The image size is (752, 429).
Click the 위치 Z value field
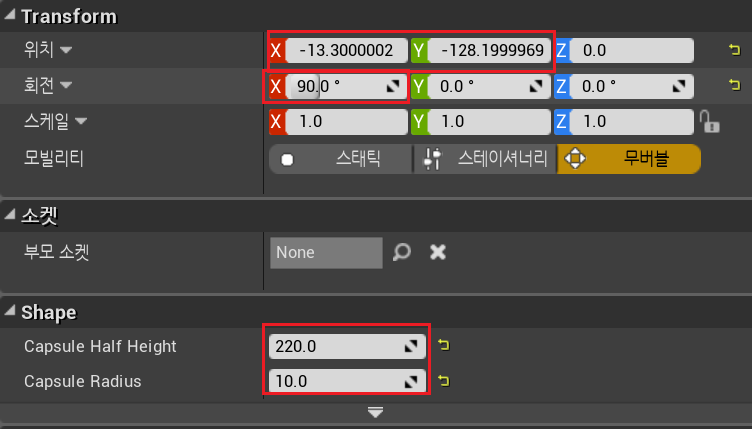[x=632, y=50]
